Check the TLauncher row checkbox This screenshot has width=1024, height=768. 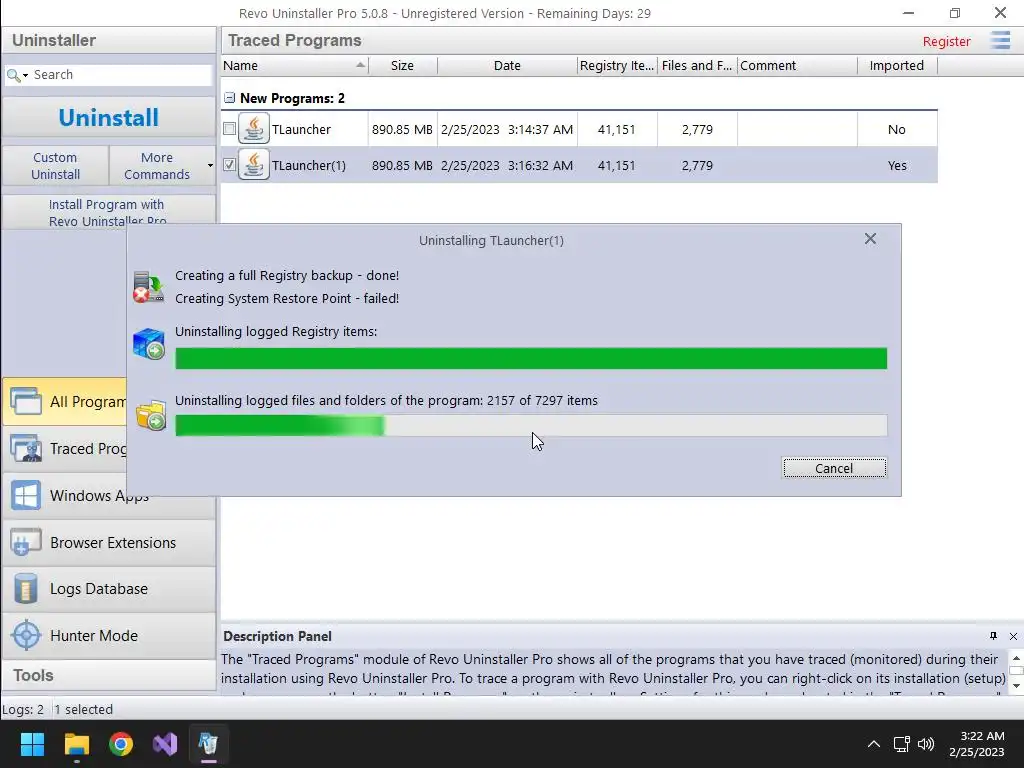[229, 129]
